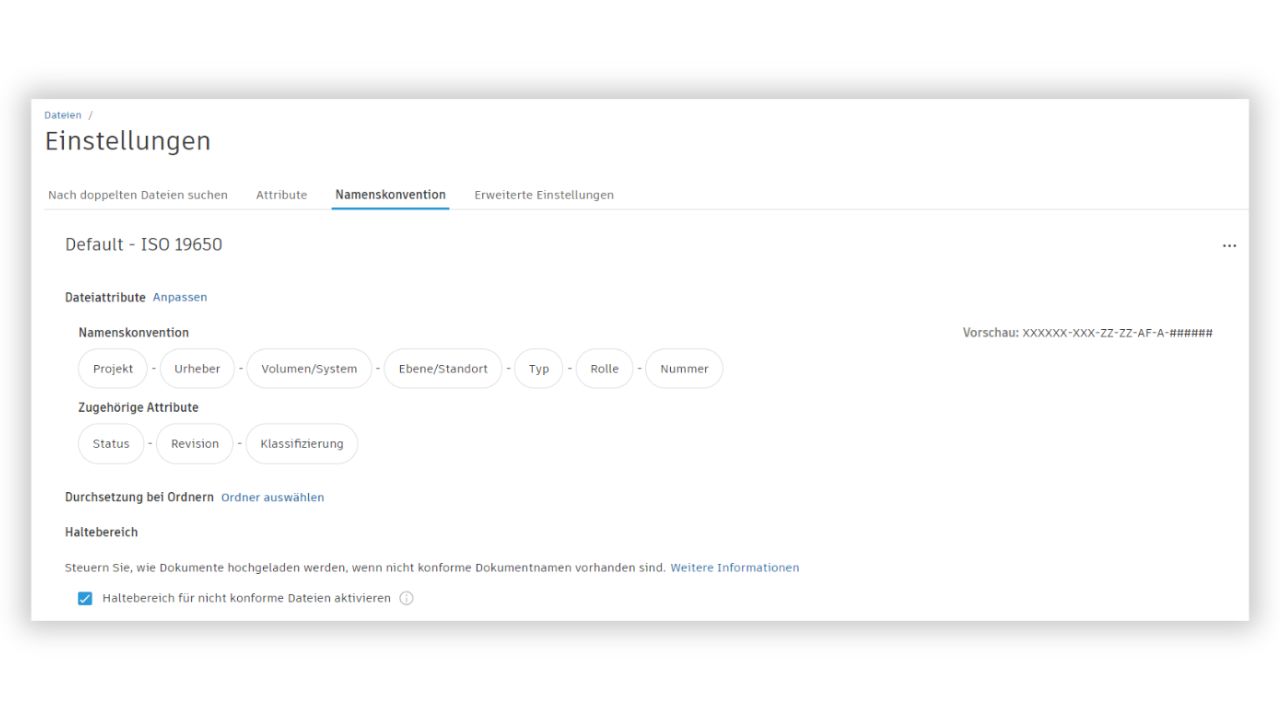
Task: Click the Anpassen link next to Dateiattribute
Action: pyautogui.click(x=180, y=297)
